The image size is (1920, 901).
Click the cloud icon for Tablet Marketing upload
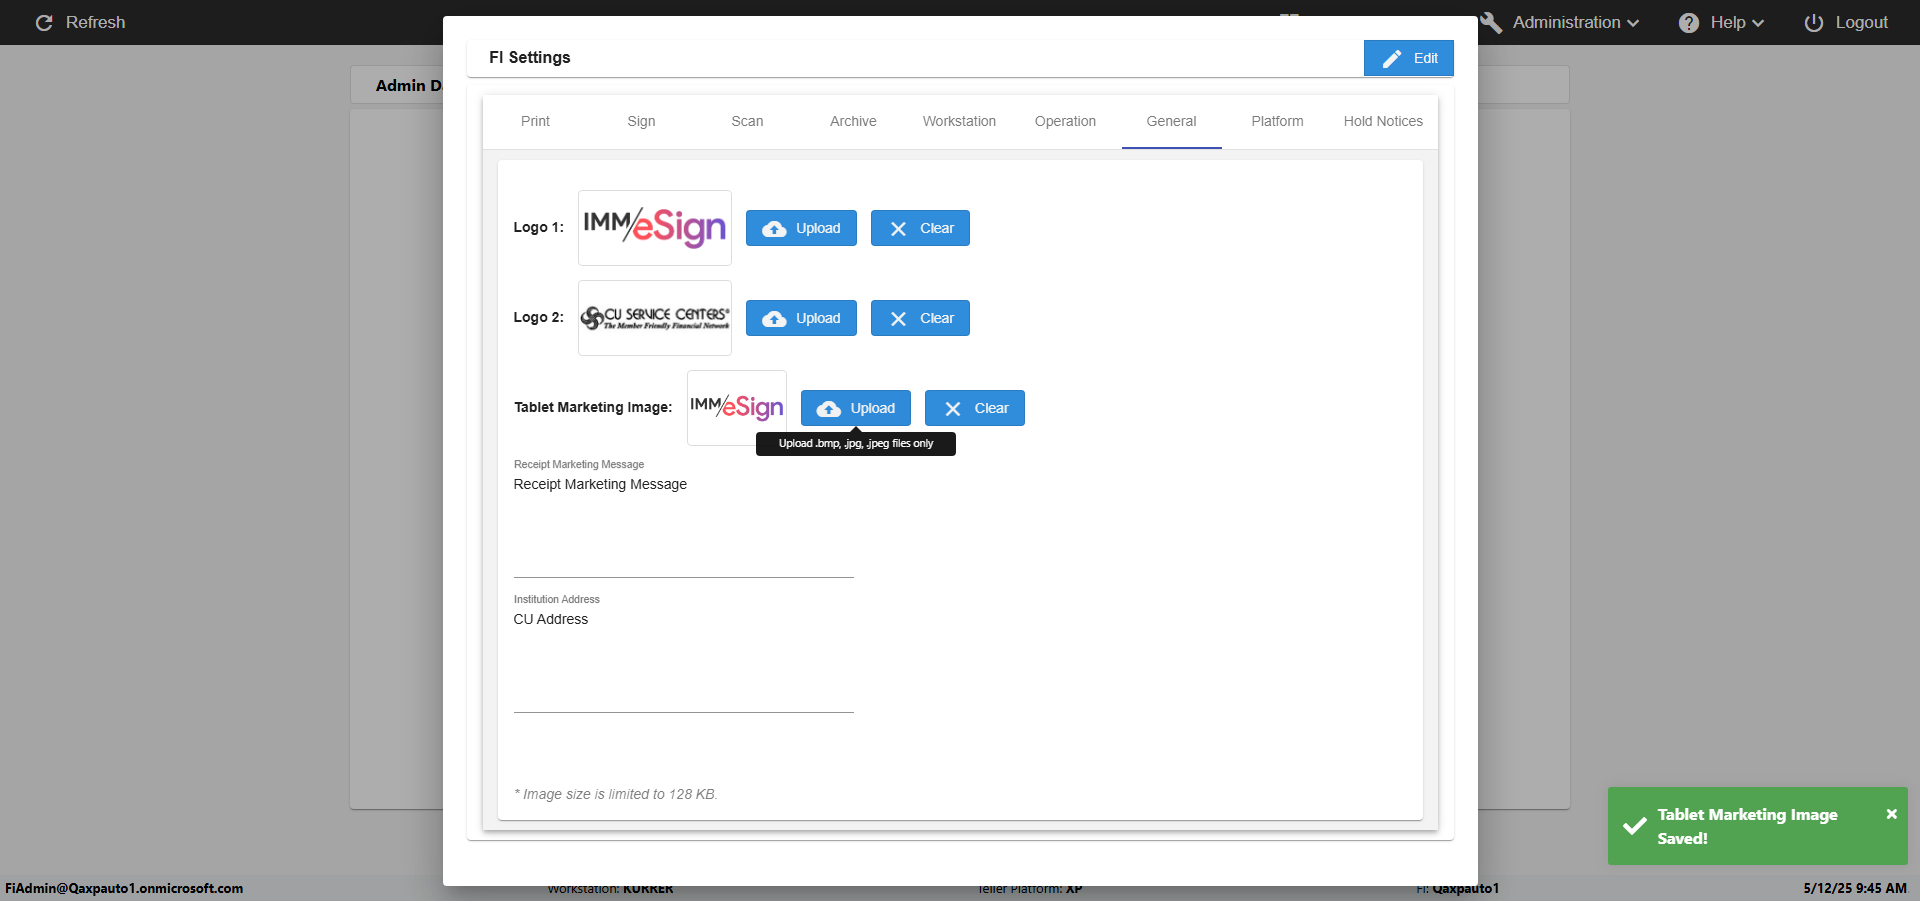829,409
